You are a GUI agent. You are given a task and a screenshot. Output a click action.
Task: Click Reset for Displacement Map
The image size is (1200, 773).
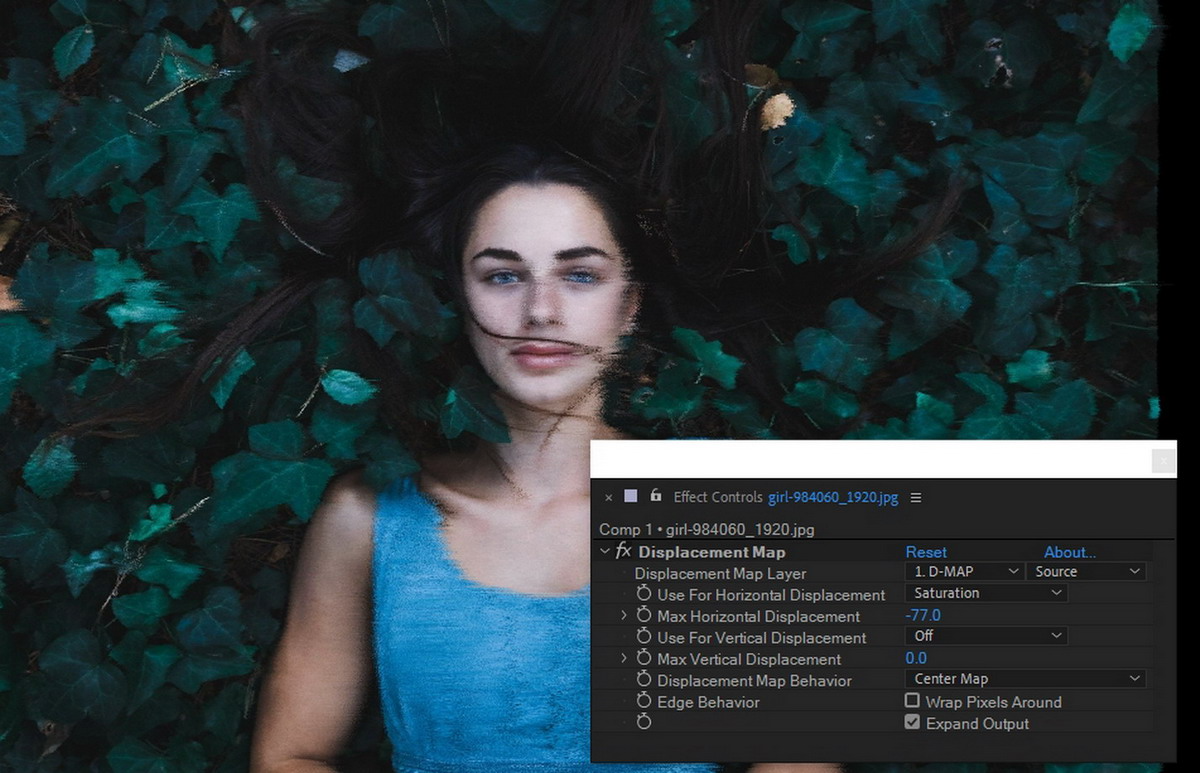click(x=926, y=552)
